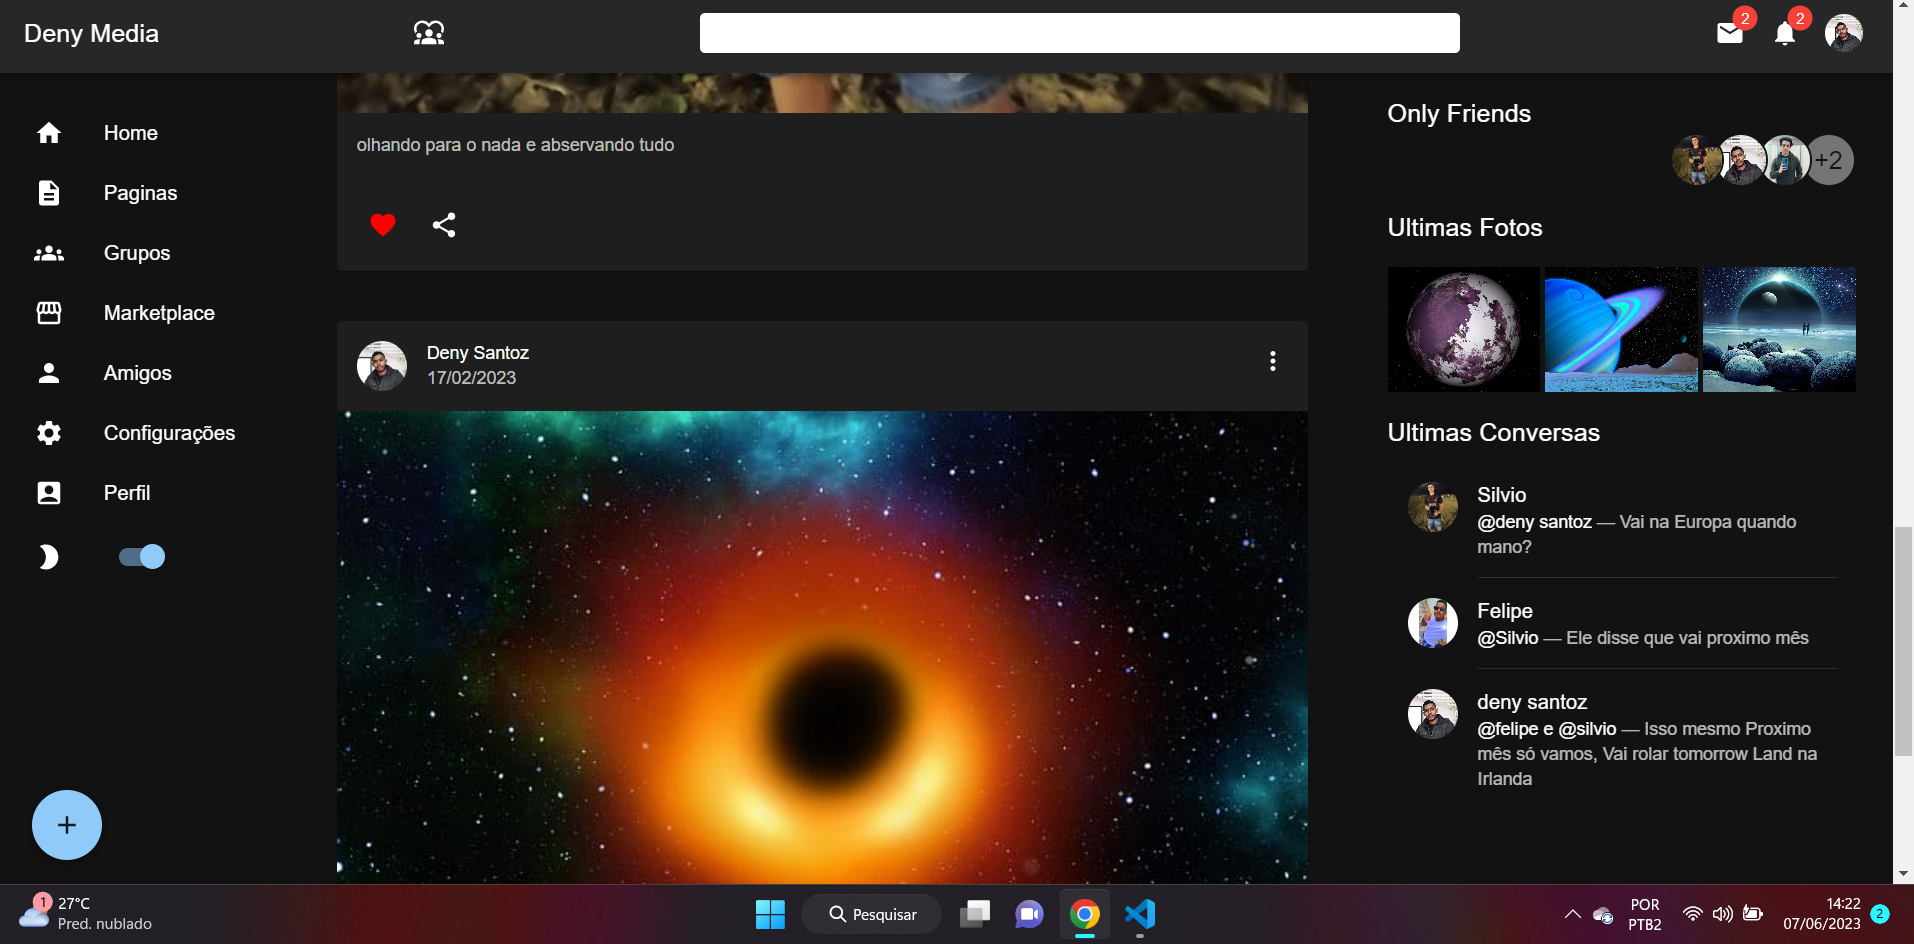This screenshot has width=1914, height=944.
Task: Click the friends group icon in header
Action: [429, 33]
